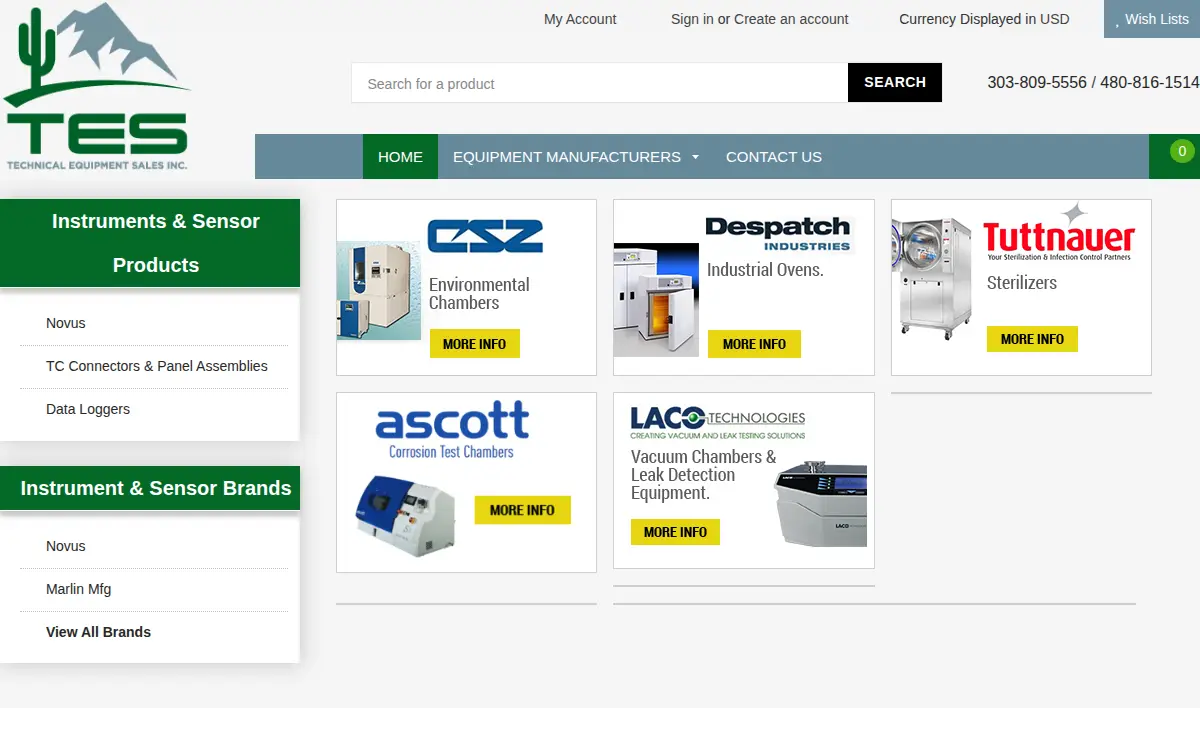This screenshot has height=750, width=1200.
Task: Open the Ascott corrosion chamber image
Action: coord(406,515)
